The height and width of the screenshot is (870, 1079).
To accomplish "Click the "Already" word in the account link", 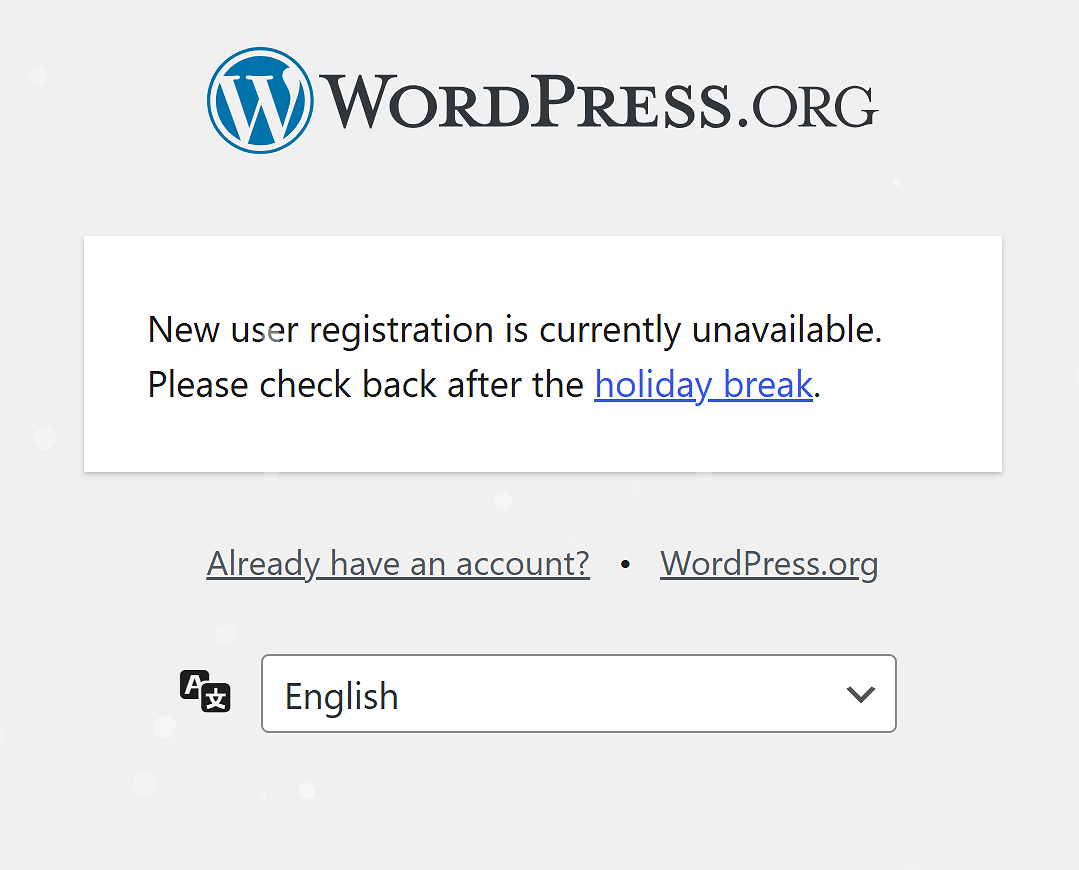I will point(262,564).
